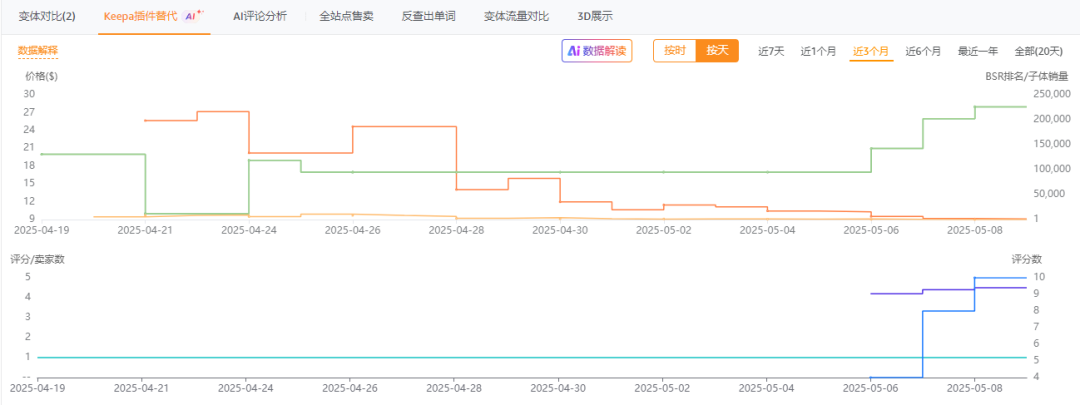Open the 变体对比(2) tab
This screenshot has height=405, width=1080.
47,17
